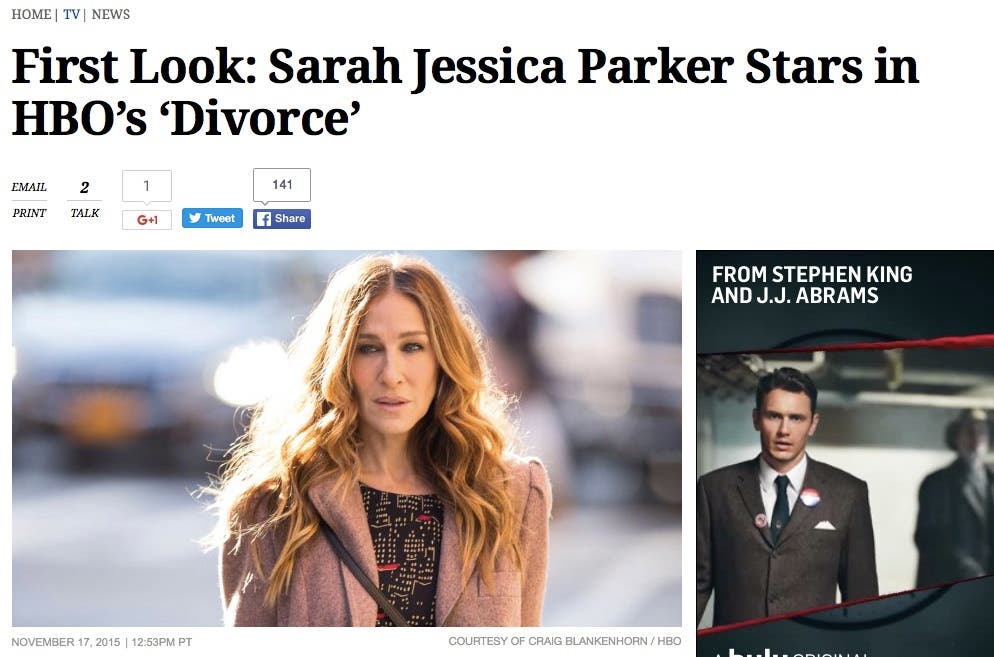Open the Google+ count bubble showing 1
This screenshot has height=657, width=994.
(146, 186)
